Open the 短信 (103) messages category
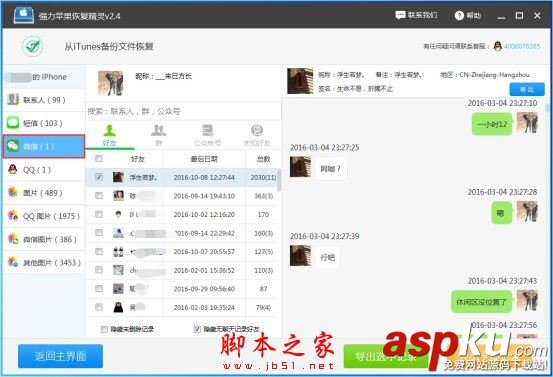The image size is (553, 377). 44,123
